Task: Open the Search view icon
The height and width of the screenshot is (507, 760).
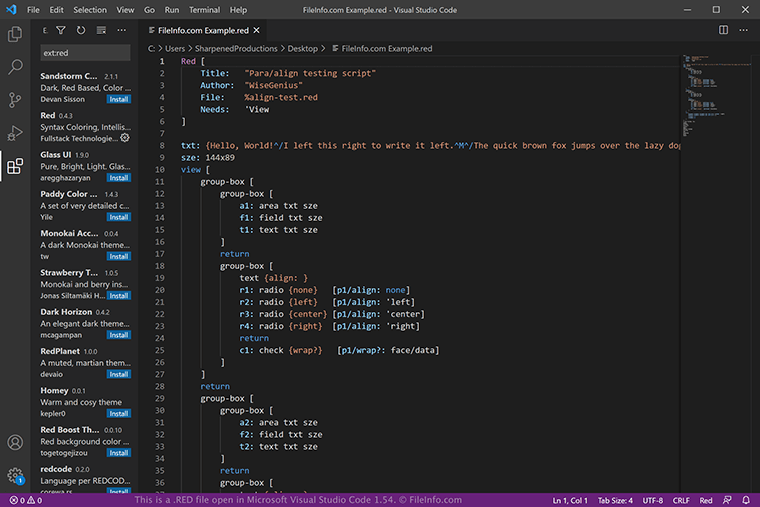Action: tap(15, 68)
